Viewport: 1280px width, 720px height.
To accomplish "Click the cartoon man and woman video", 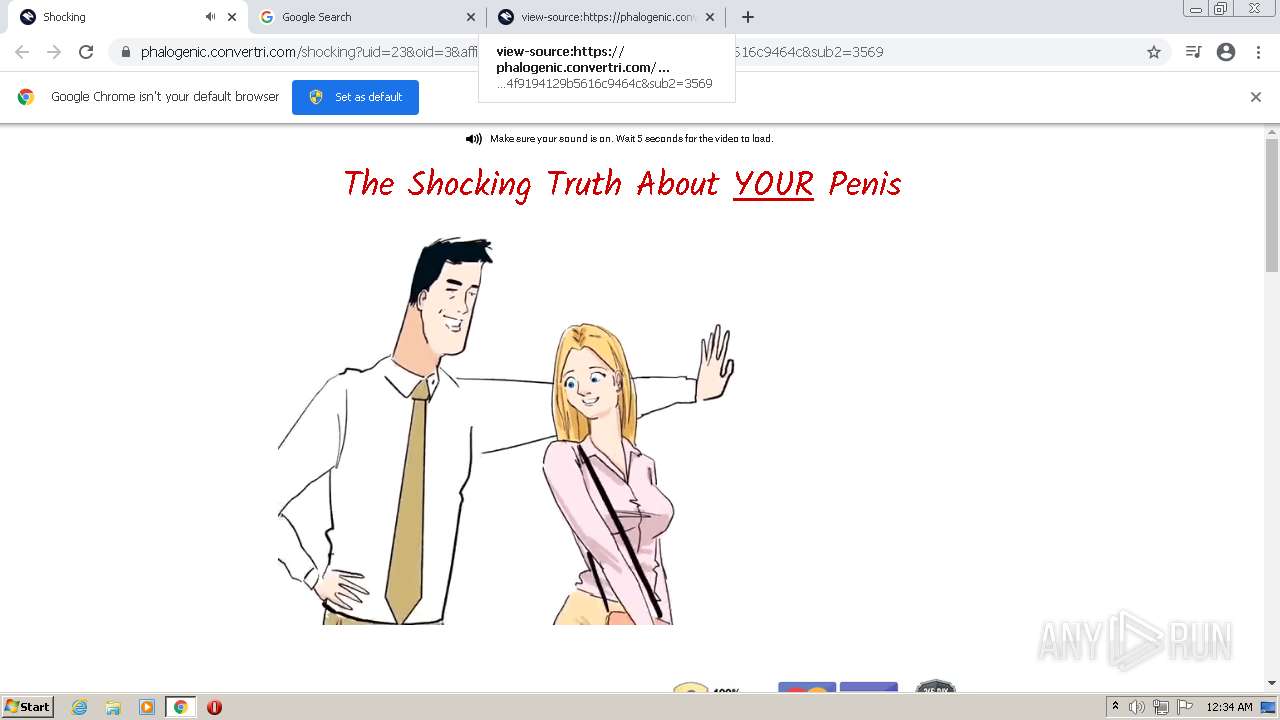I will [x=506, y=430].
